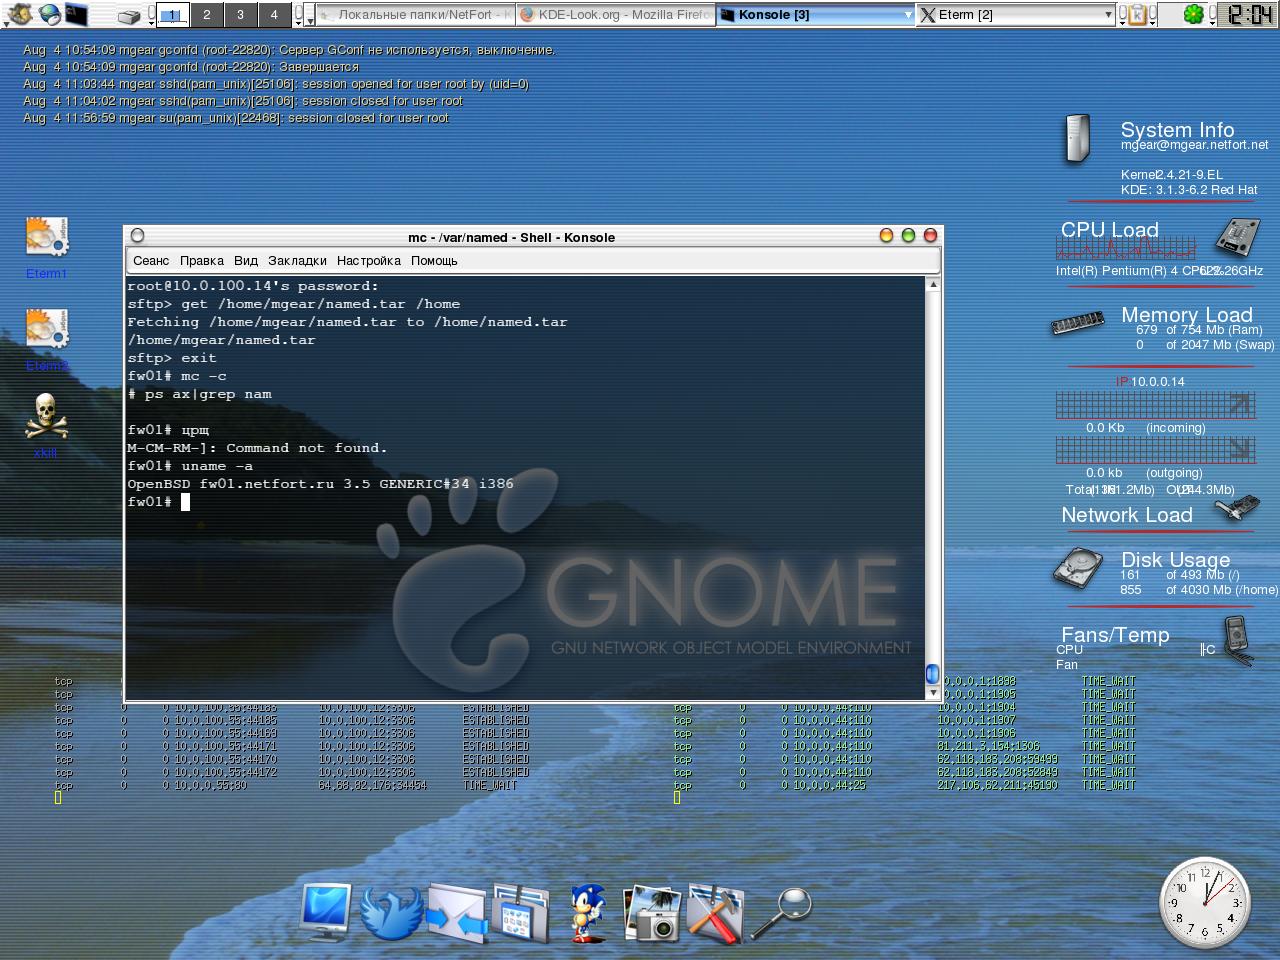Open the mail envelope dock icon
This screenshot has height=960, width=1280.
pos(456,912)
